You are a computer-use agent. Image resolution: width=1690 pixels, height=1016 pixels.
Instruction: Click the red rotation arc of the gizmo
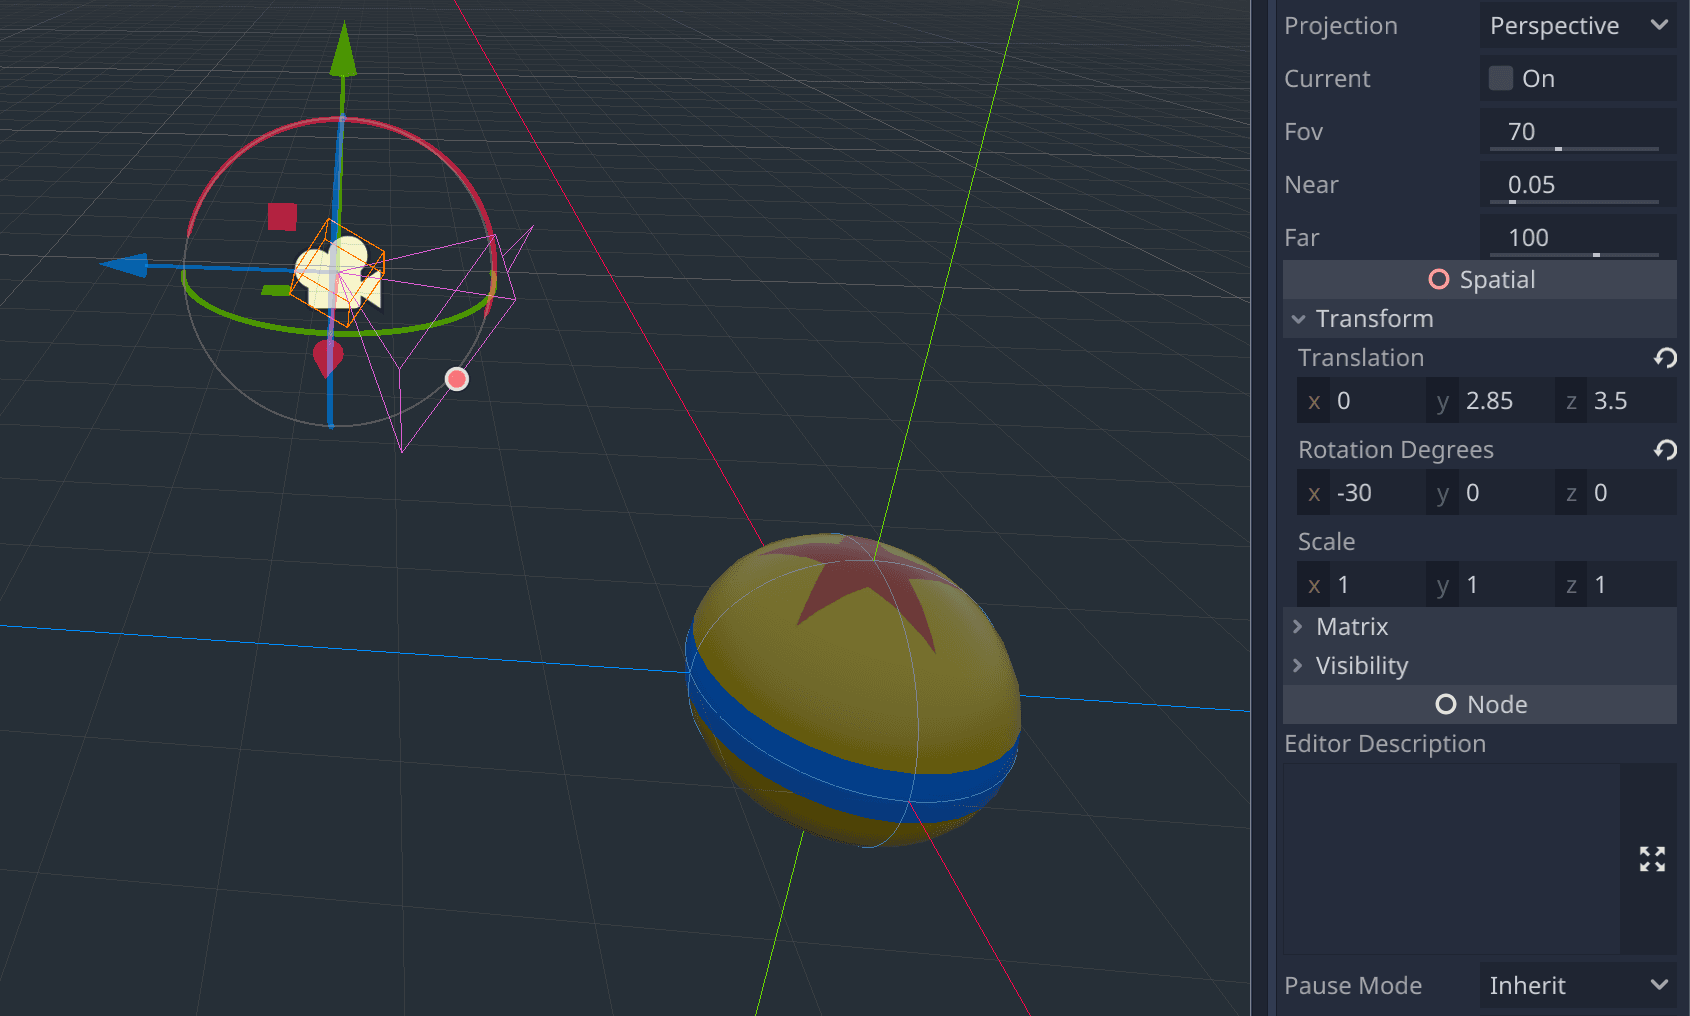click(x=441, y=156)
